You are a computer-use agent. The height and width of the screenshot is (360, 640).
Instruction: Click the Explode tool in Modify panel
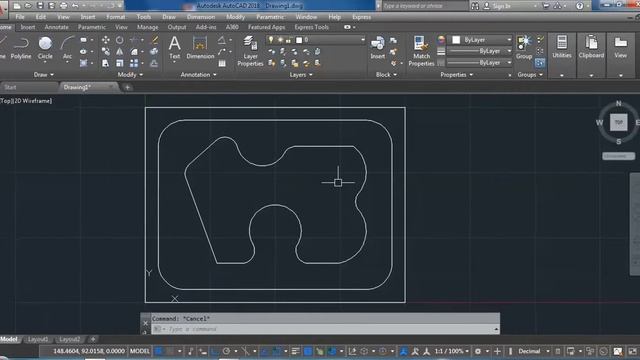pos(154,52)
